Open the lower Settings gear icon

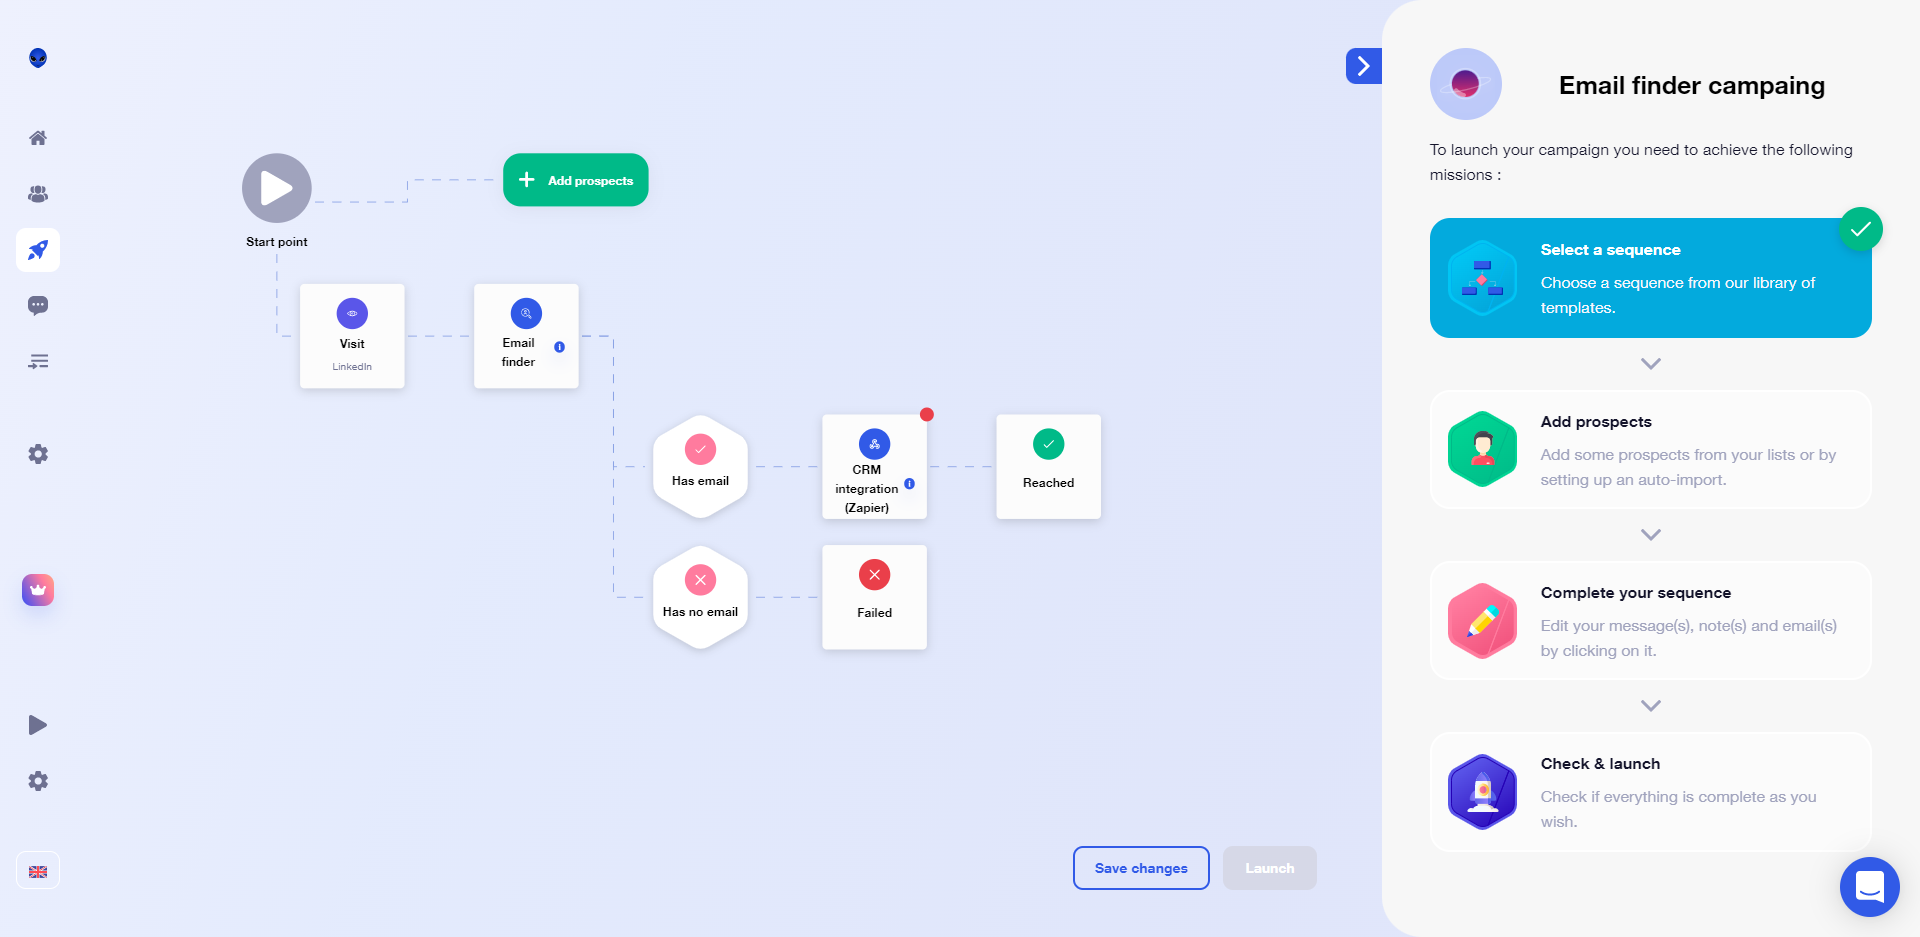point(38,781)
